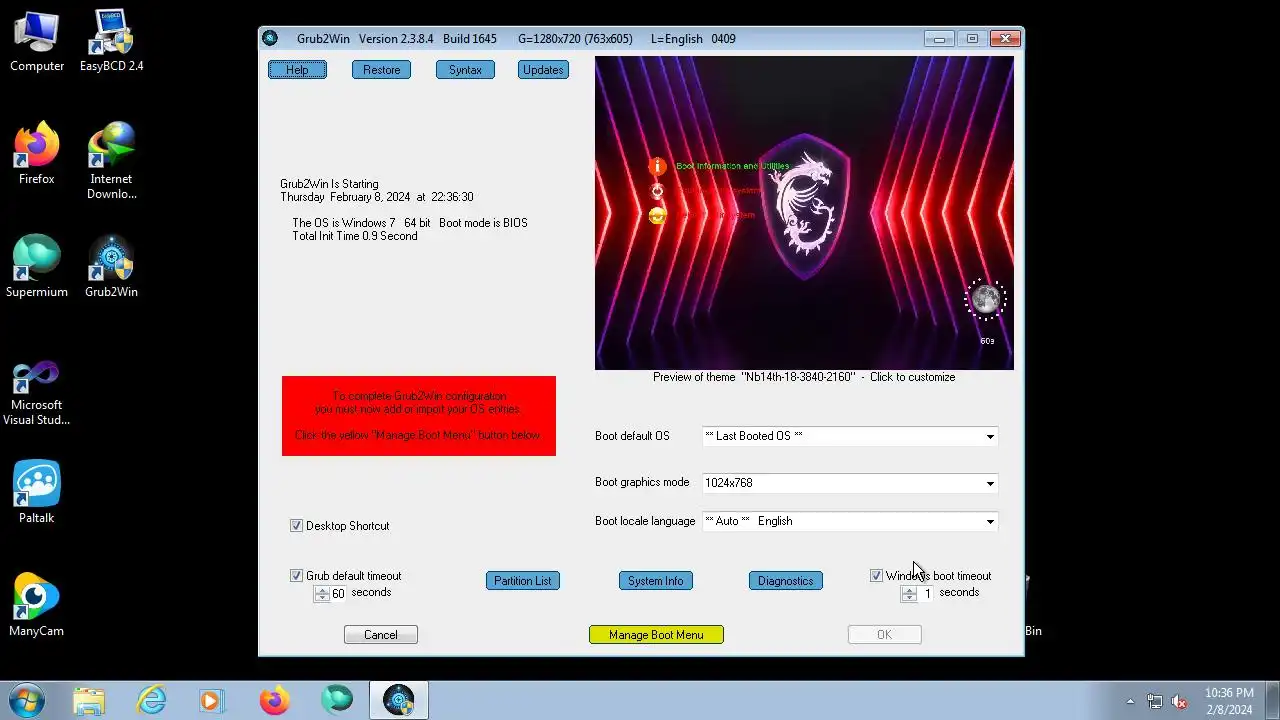Image resolution: width=1280 pixels, height=720 pixels.
Task: Click the Supermium taskbar icon
Action: 337,700
